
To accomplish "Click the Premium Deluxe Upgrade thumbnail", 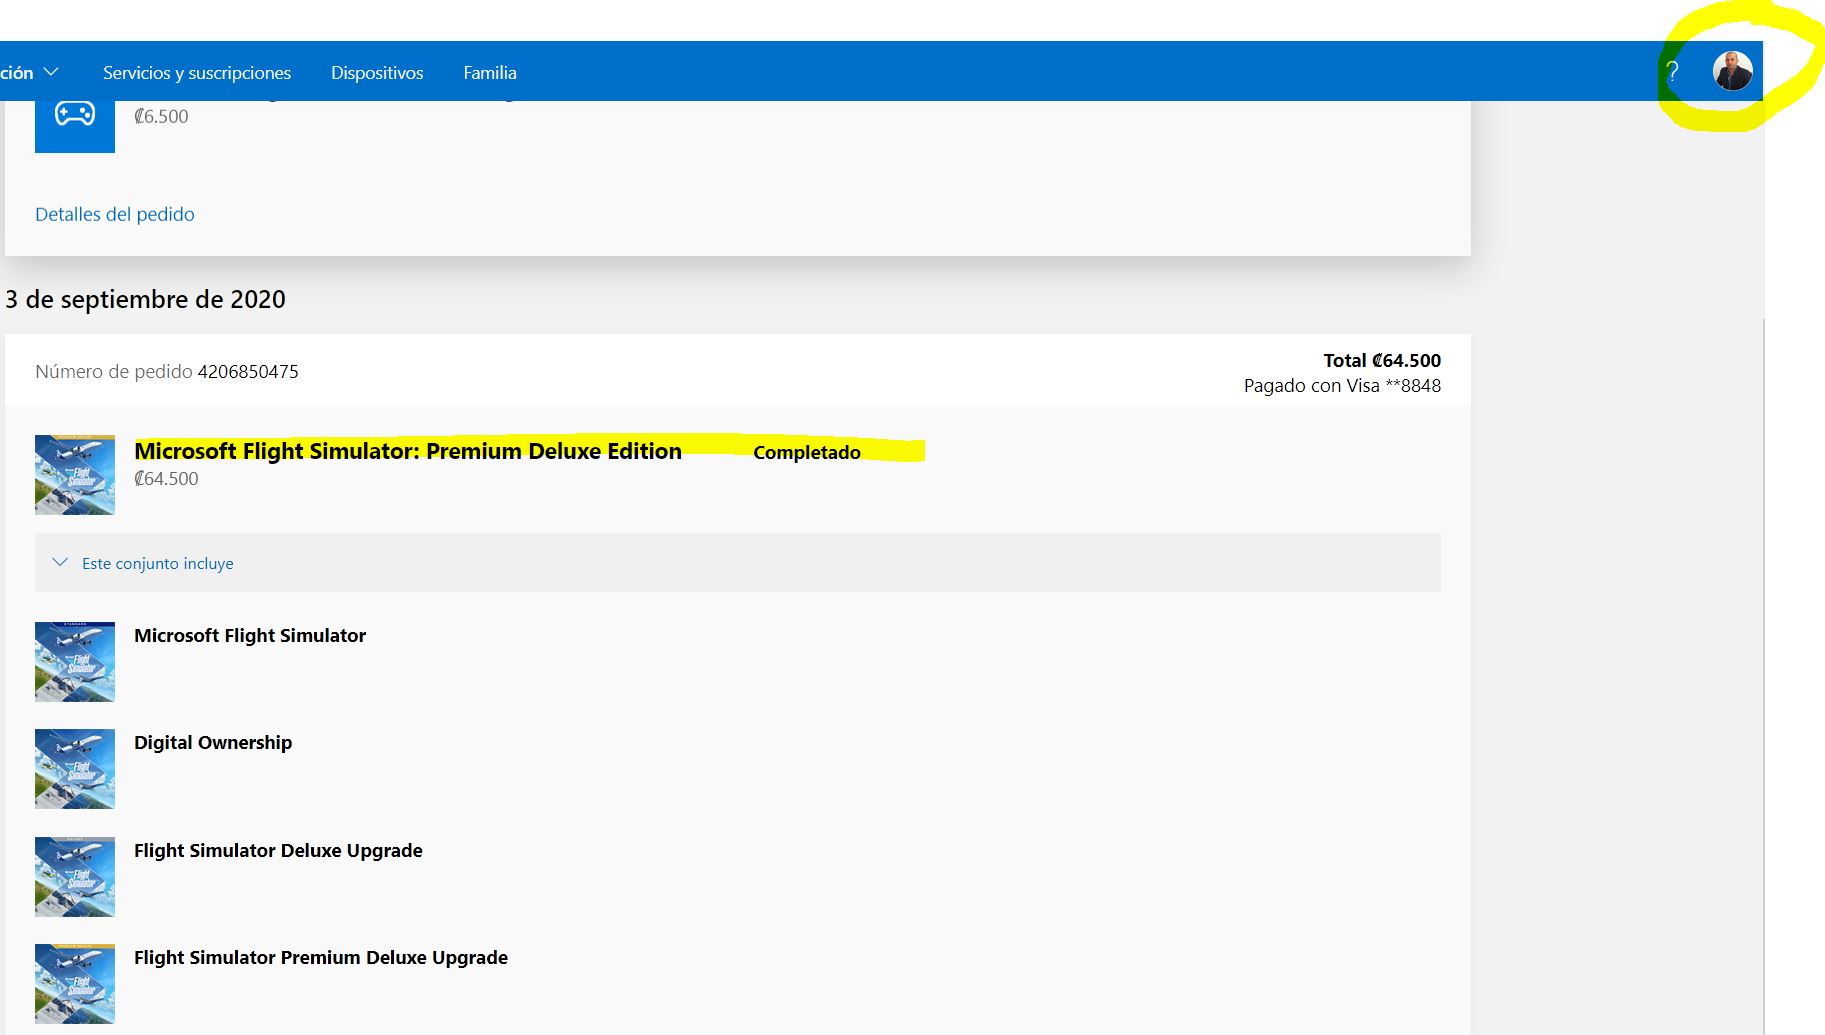I will tap(75, 984).
